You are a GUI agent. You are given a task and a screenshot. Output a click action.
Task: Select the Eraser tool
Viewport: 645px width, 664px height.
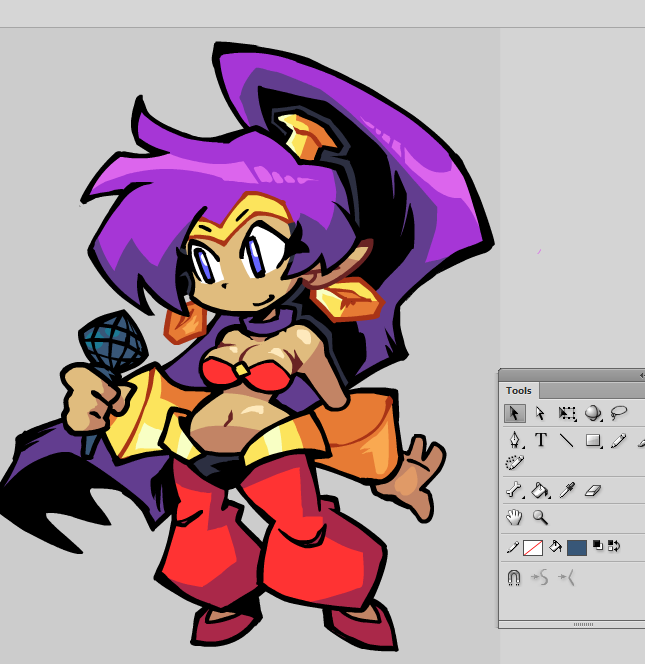tap(593, 490)
